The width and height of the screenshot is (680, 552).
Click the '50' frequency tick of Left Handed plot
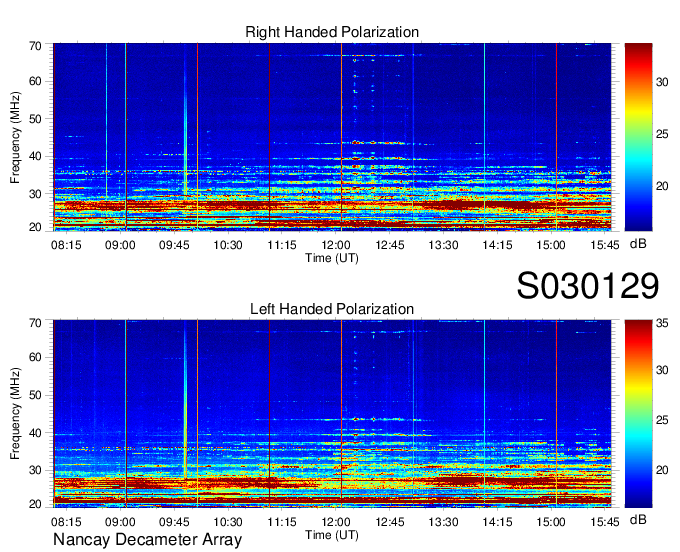pyautogui.click(x=35, y=395)
